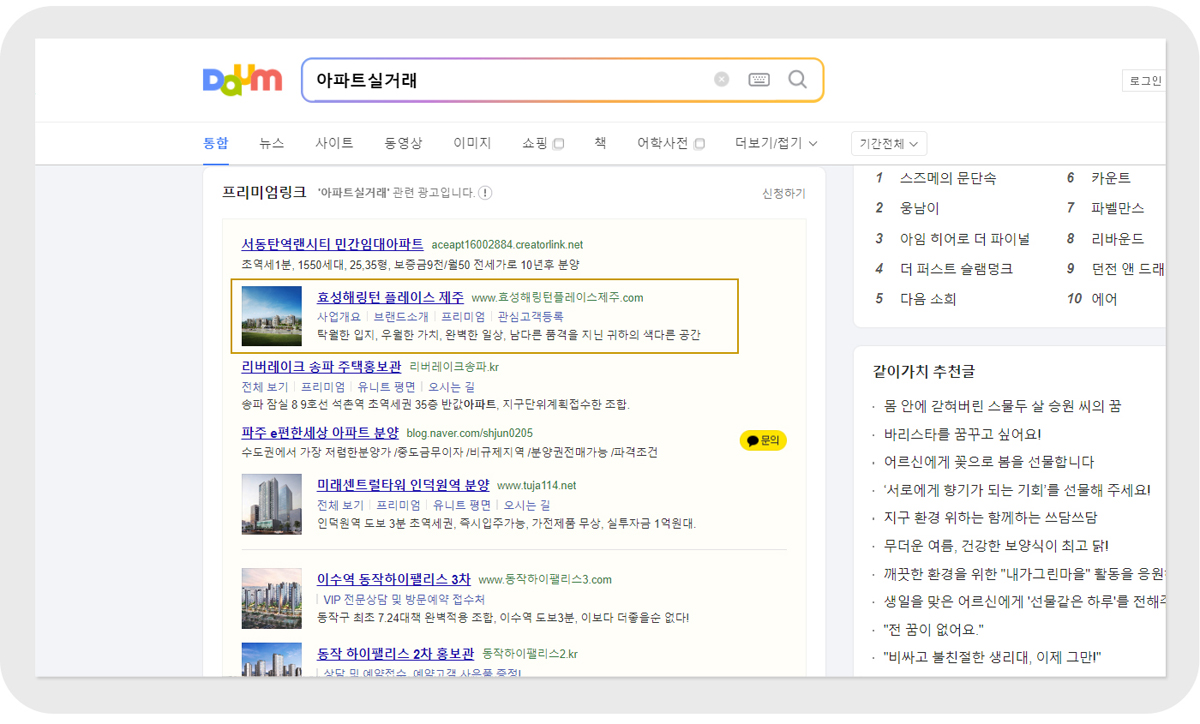The image size is (1200, 724).
Task: Open the 쇼핑 tab
Action: coord(542,143)
